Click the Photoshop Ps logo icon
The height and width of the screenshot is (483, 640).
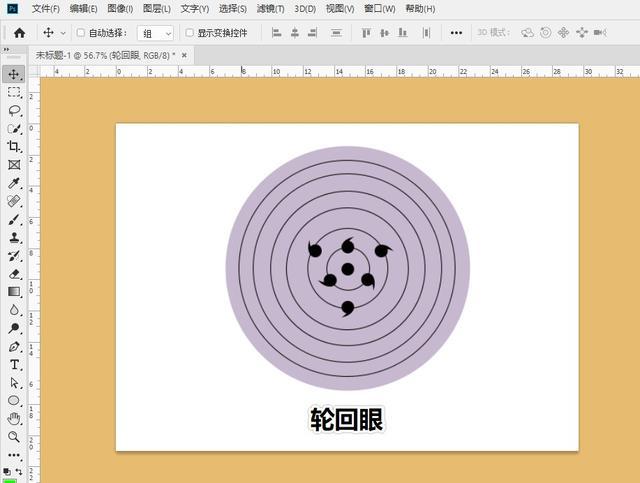pos(13,8)
